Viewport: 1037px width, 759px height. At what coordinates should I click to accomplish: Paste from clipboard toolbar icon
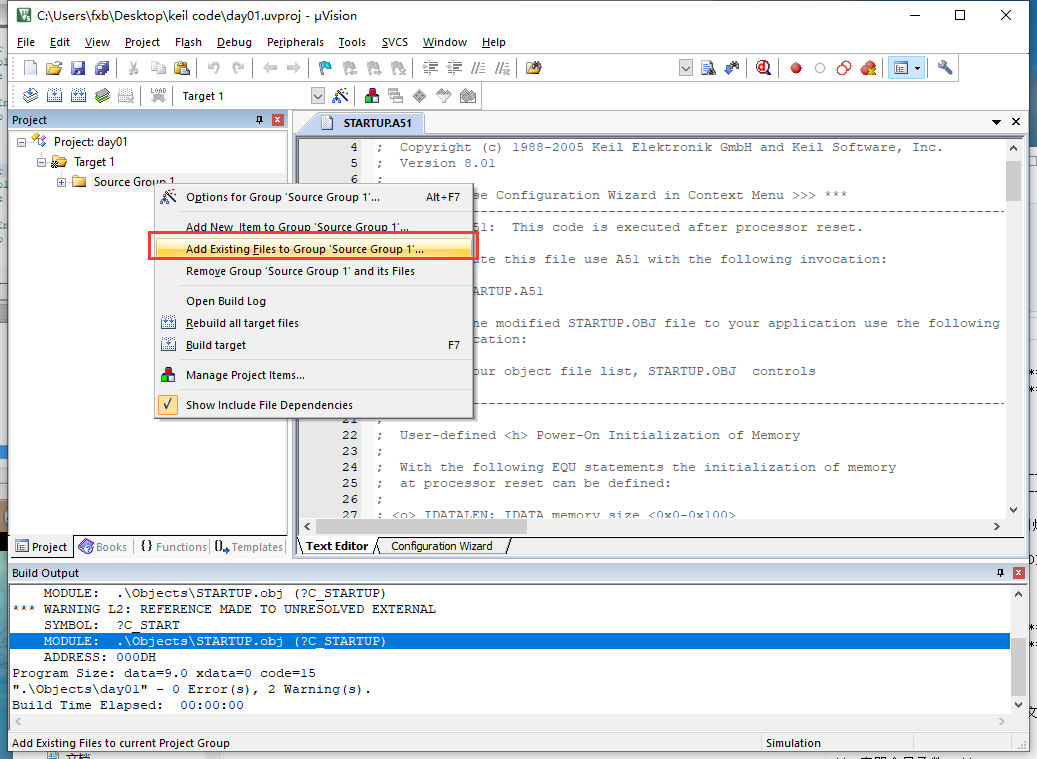click(x=181, y=68)
